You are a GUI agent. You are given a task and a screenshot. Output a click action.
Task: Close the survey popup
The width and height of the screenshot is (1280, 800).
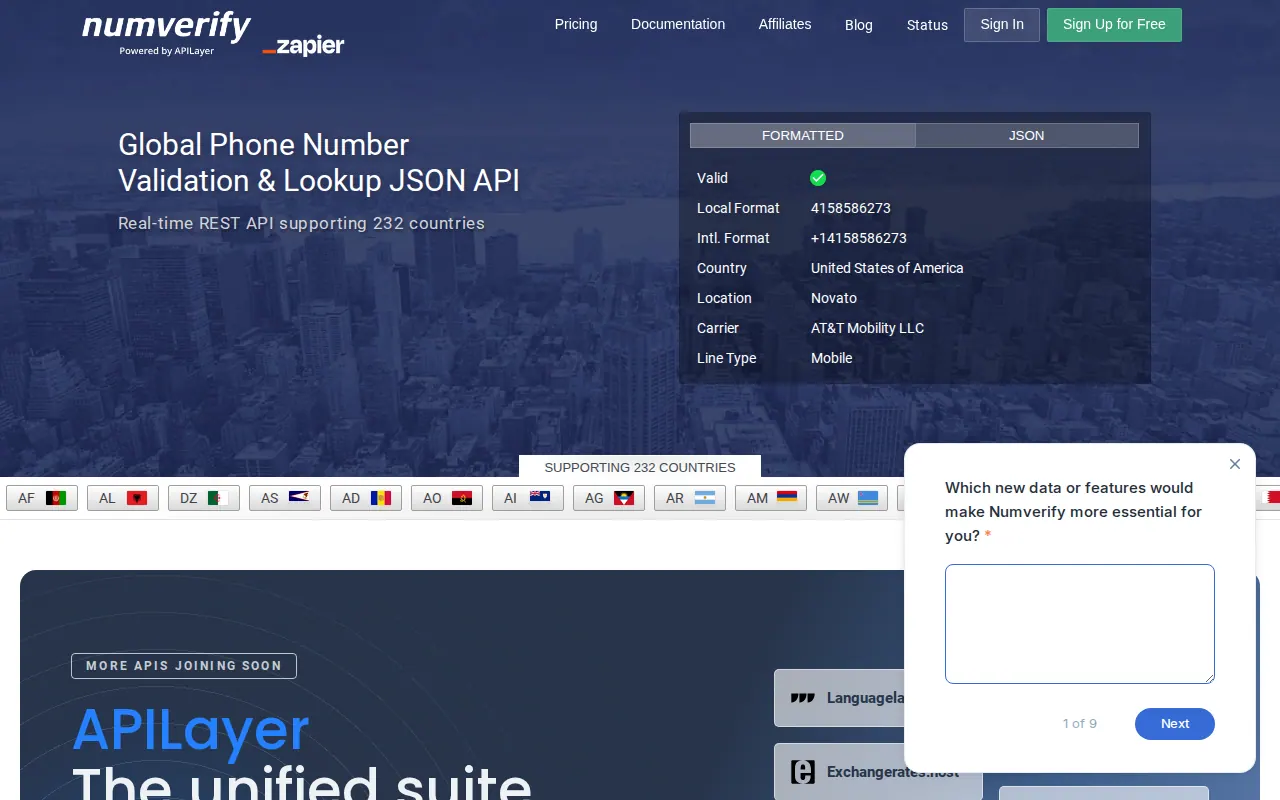[x=1235, y=464]
